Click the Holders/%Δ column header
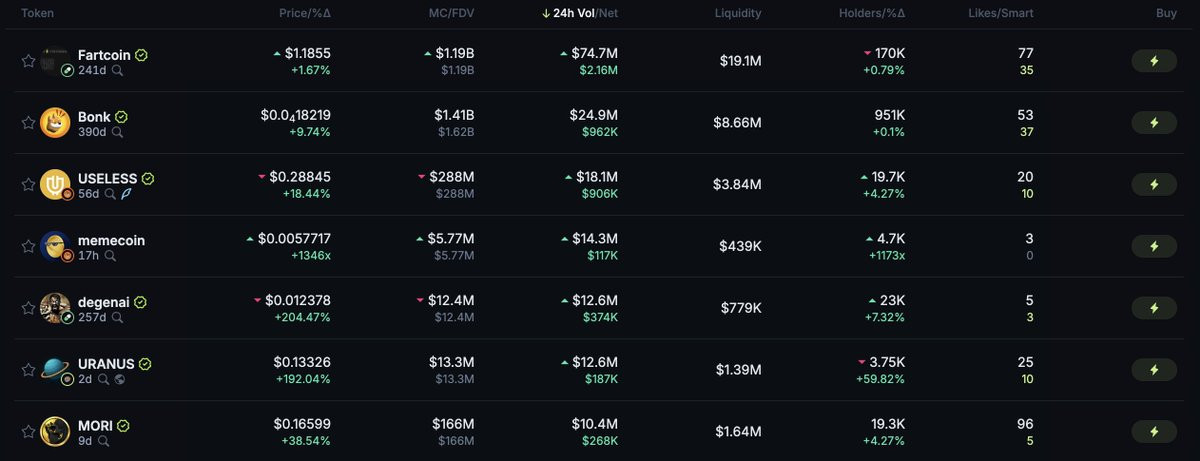 [871, 14]
